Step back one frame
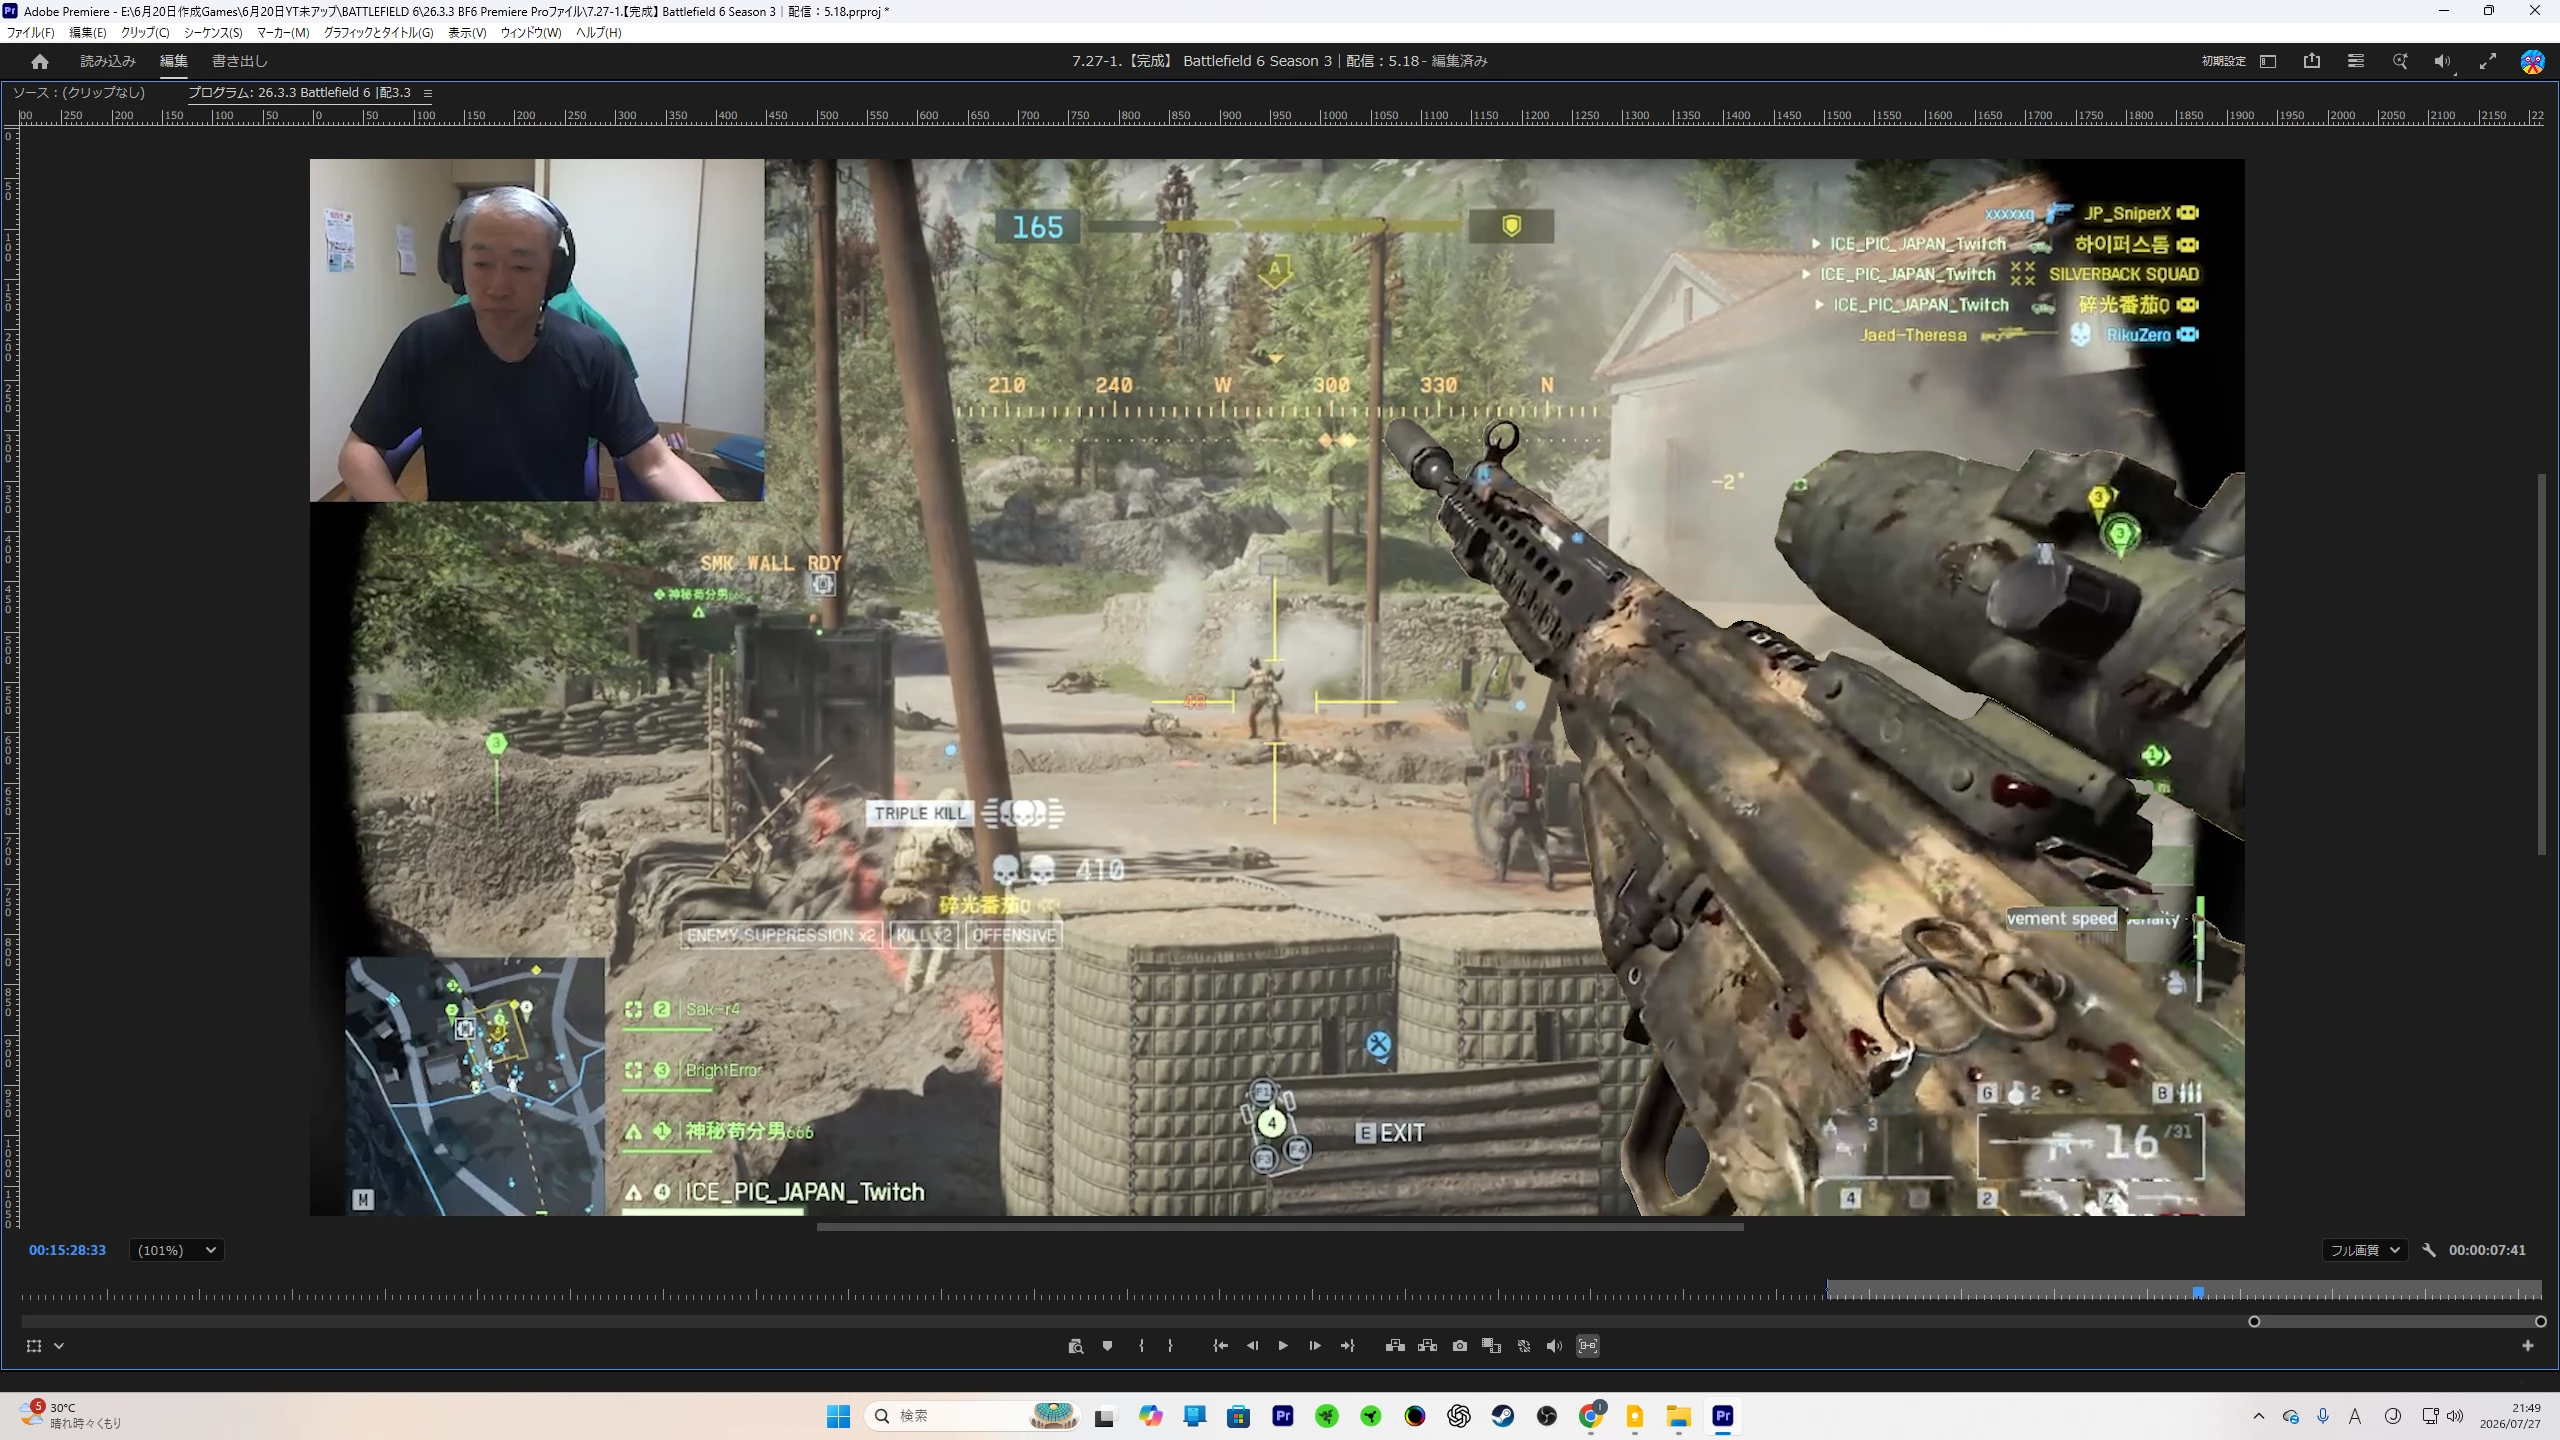Image resolution: width=2560 pixels, height=1440 pixels. click(1252, 1346)
